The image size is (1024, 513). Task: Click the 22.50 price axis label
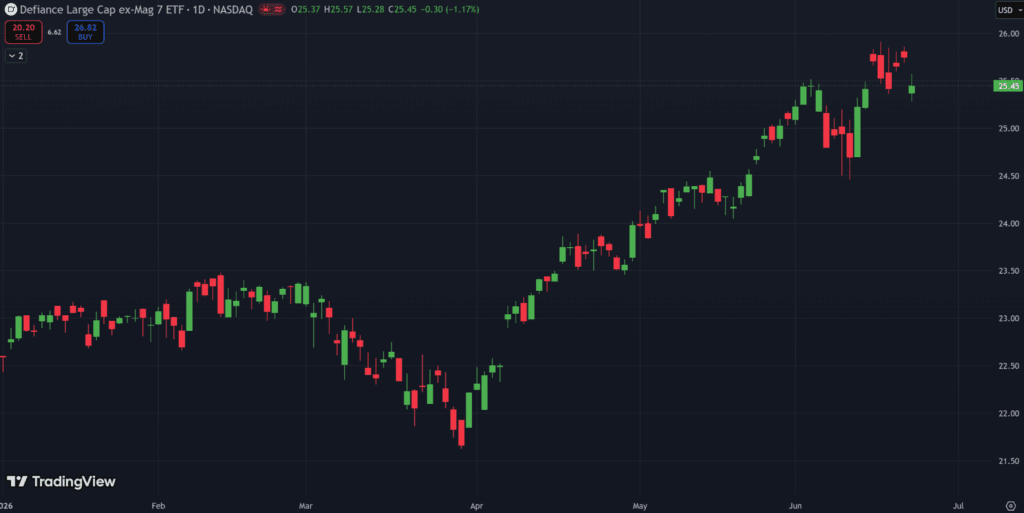coord(1008,366)
